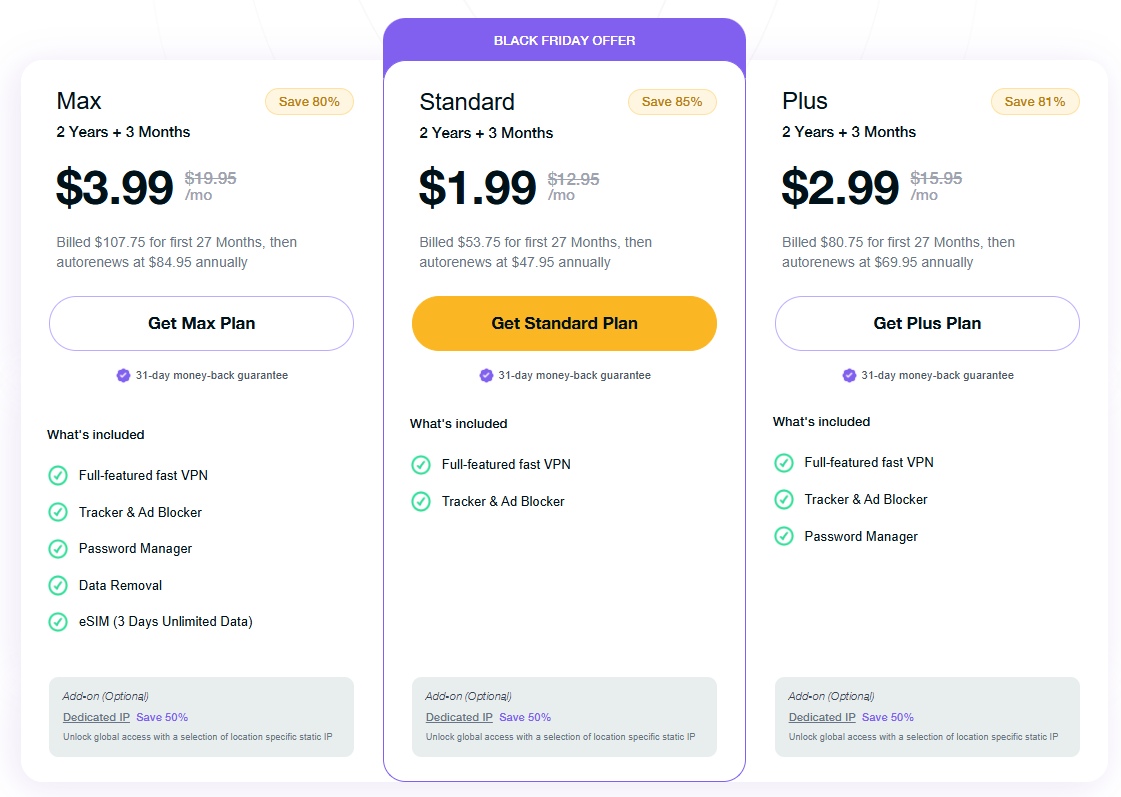Click the Data Removal checkmark icon
The height and width of the screenshot is (797, 1121).
pyautogui.click(x=58, y=585)
